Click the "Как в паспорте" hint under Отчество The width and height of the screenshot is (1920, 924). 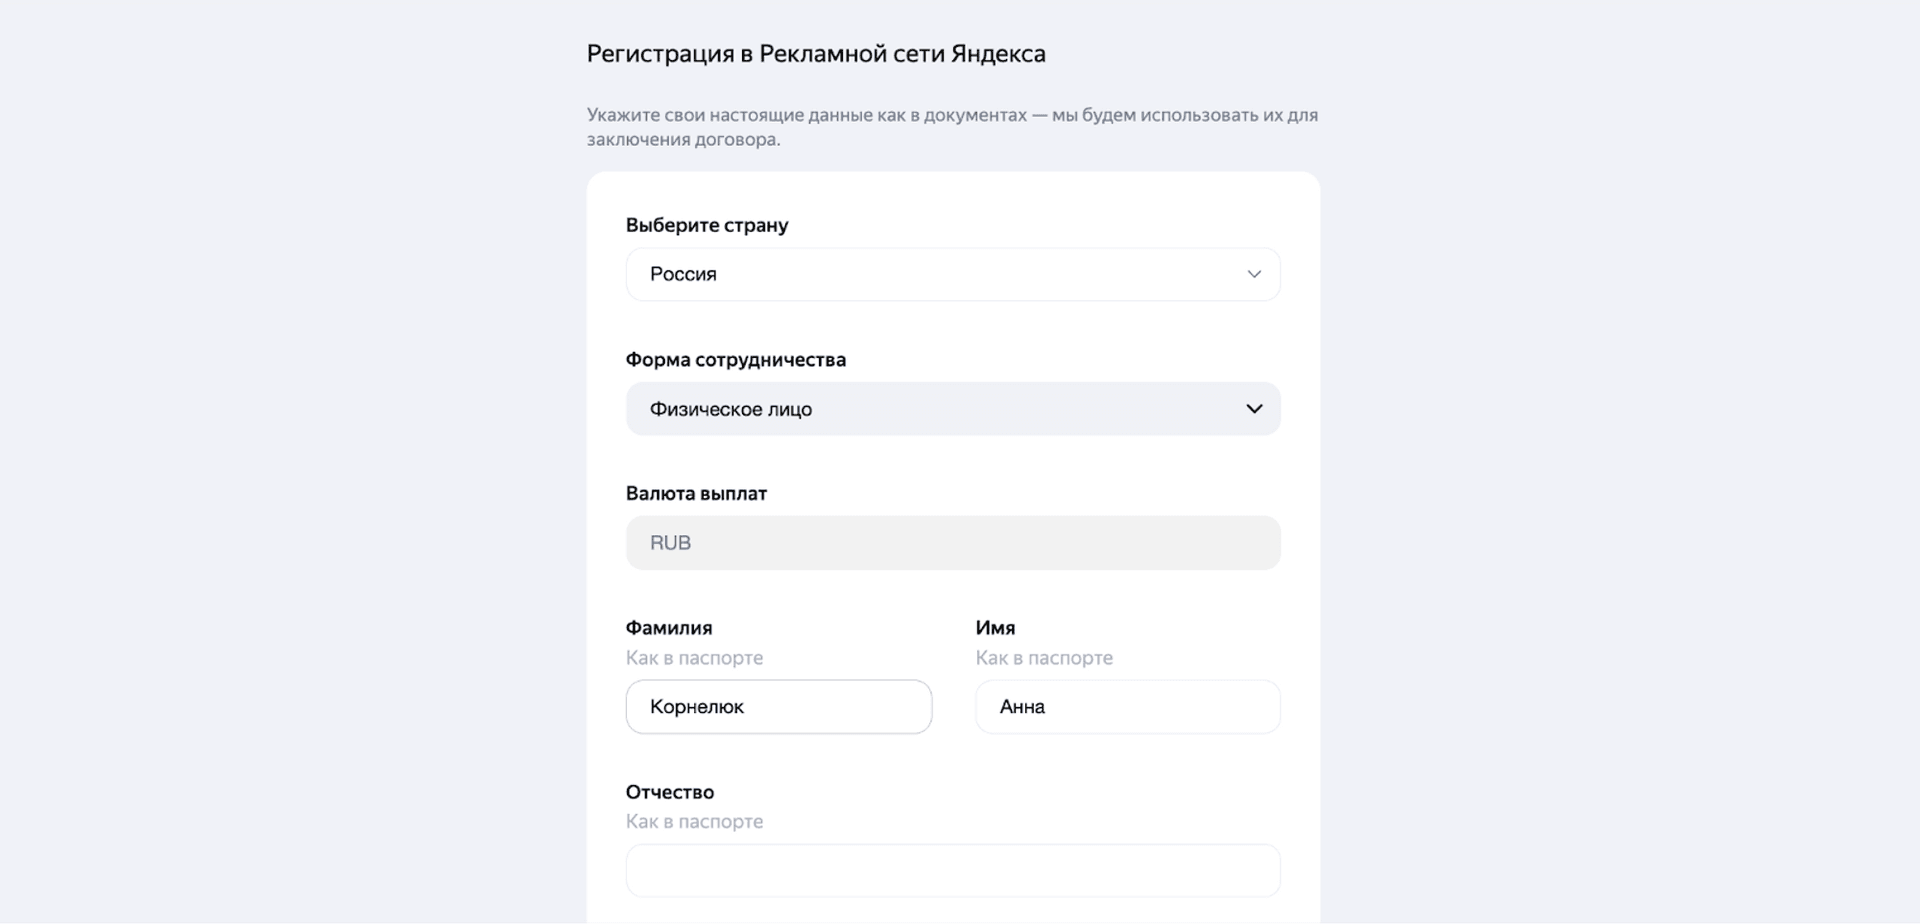pos(694,822)
